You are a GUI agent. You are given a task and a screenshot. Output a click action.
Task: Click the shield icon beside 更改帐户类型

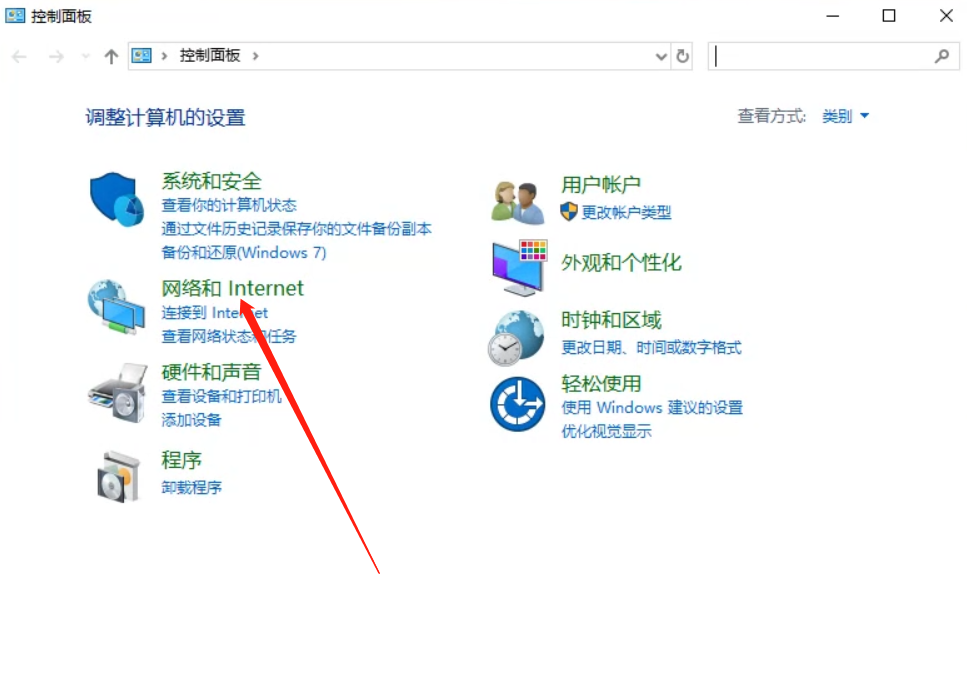pos(568,212)
